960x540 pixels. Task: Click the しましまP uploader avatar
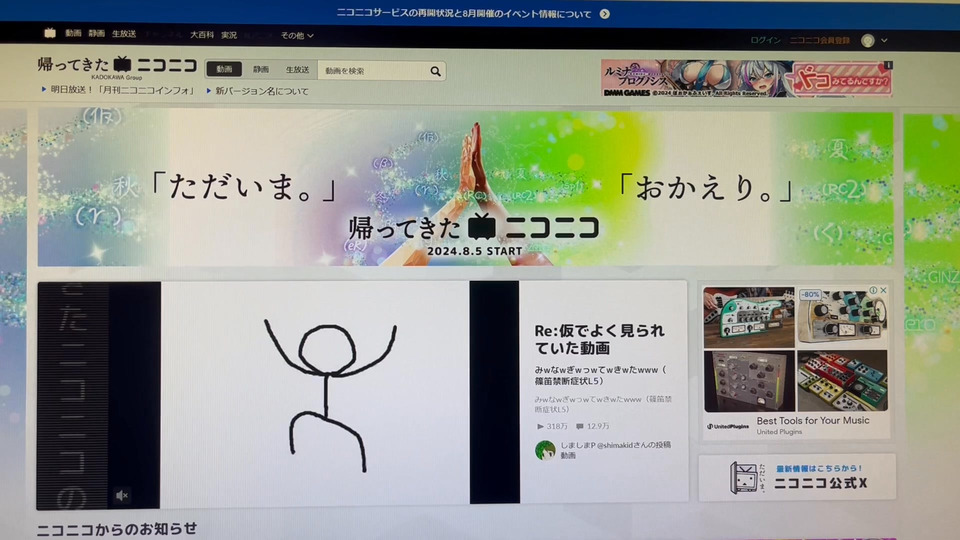[545, 450]
